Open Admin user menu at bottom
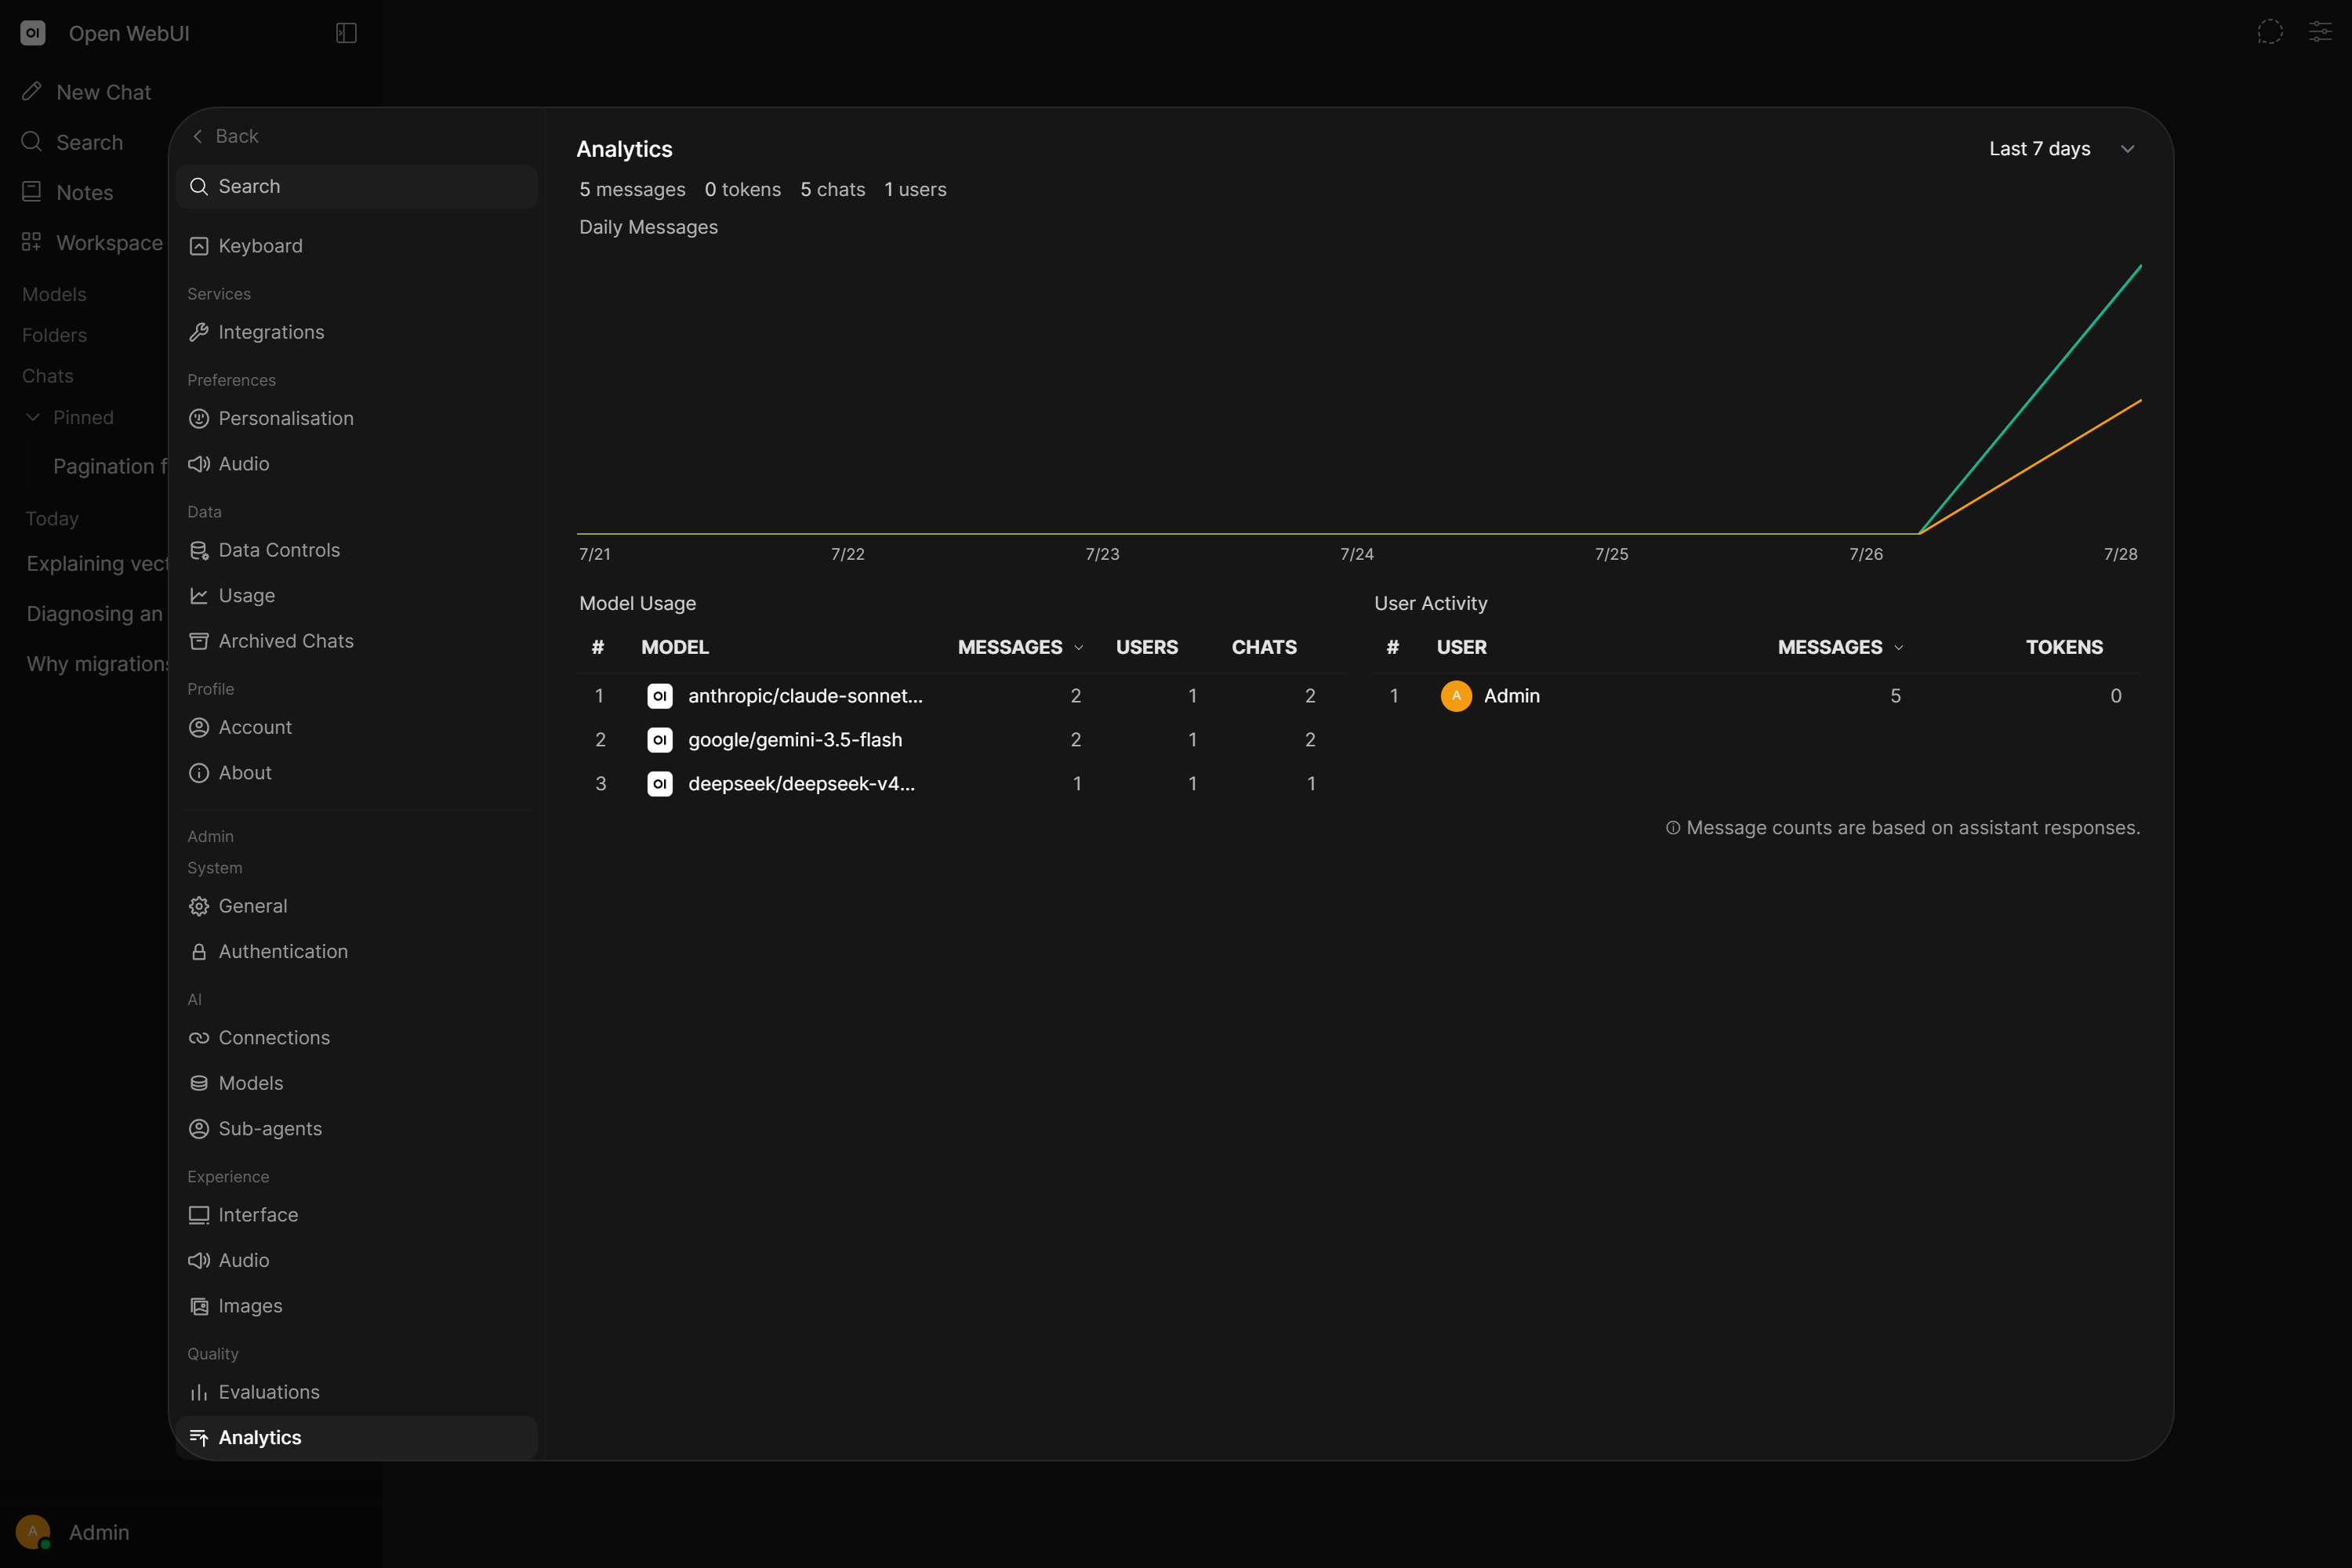 (x=75, y=1532)
